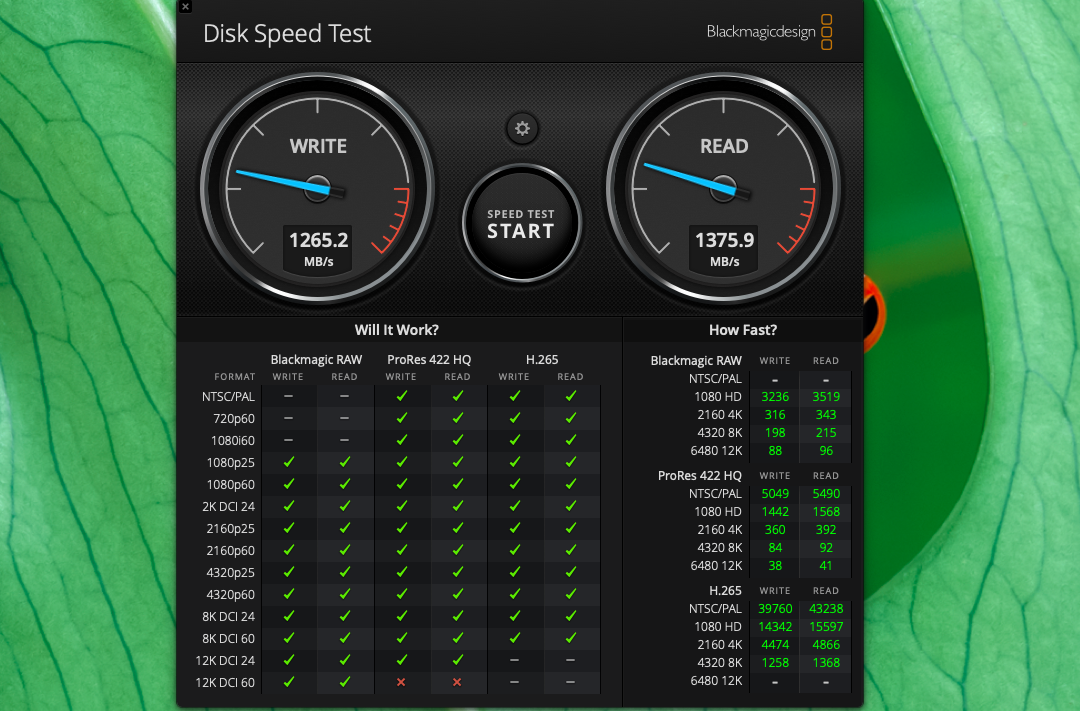Screen dimensions: 1080x711
Task: Click H.265 write checkmark for 8K DCI 60
Action: (x=515, y=638)
